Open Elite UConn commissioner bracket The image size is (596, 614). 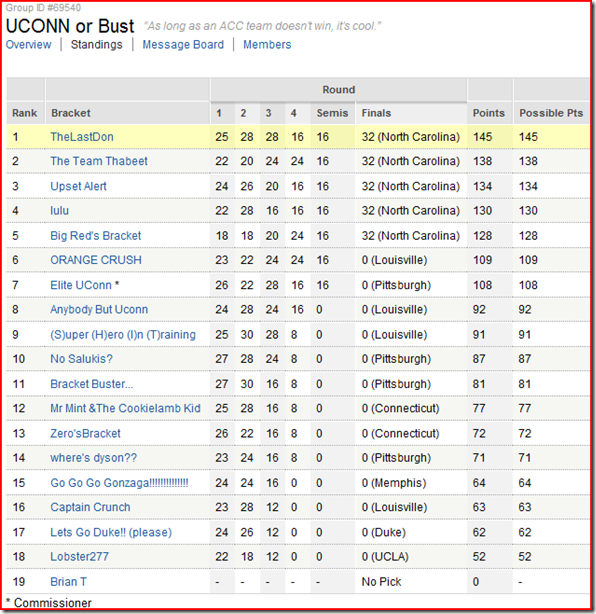[x=81, y=285]
